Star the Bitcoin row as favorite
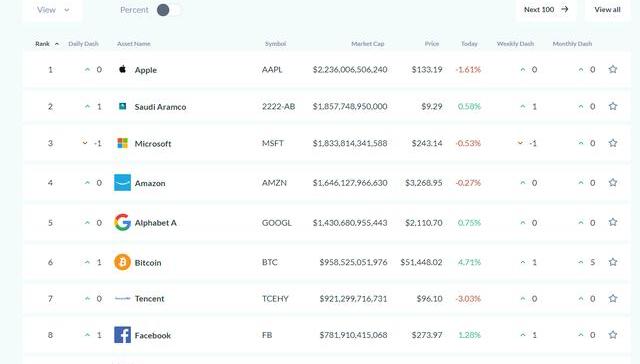This screenshot has width=640, height=364. [613, 262]
